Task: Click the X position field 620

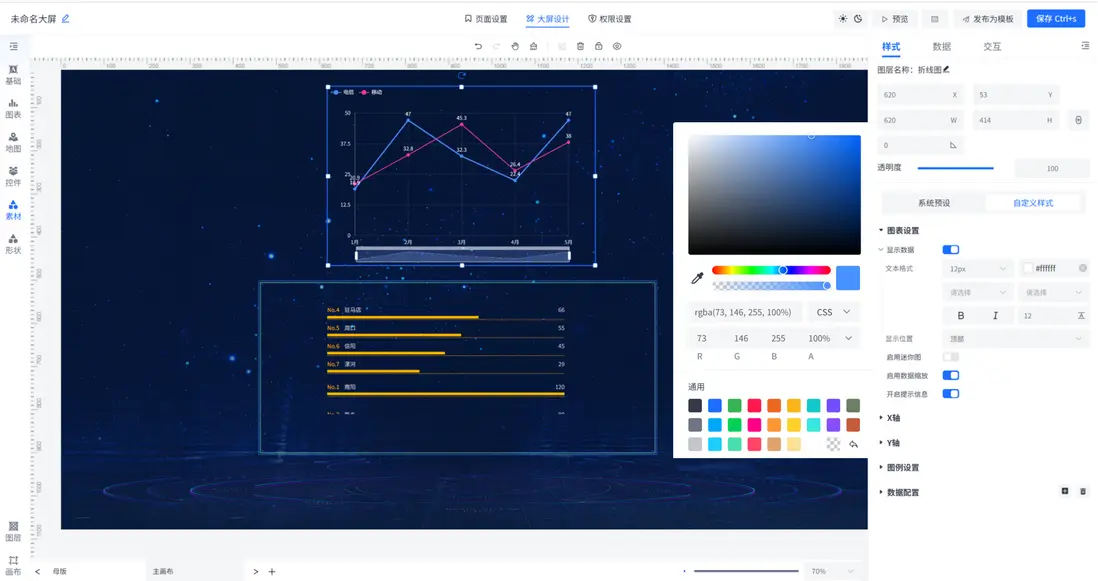Action: coord(919,94)
